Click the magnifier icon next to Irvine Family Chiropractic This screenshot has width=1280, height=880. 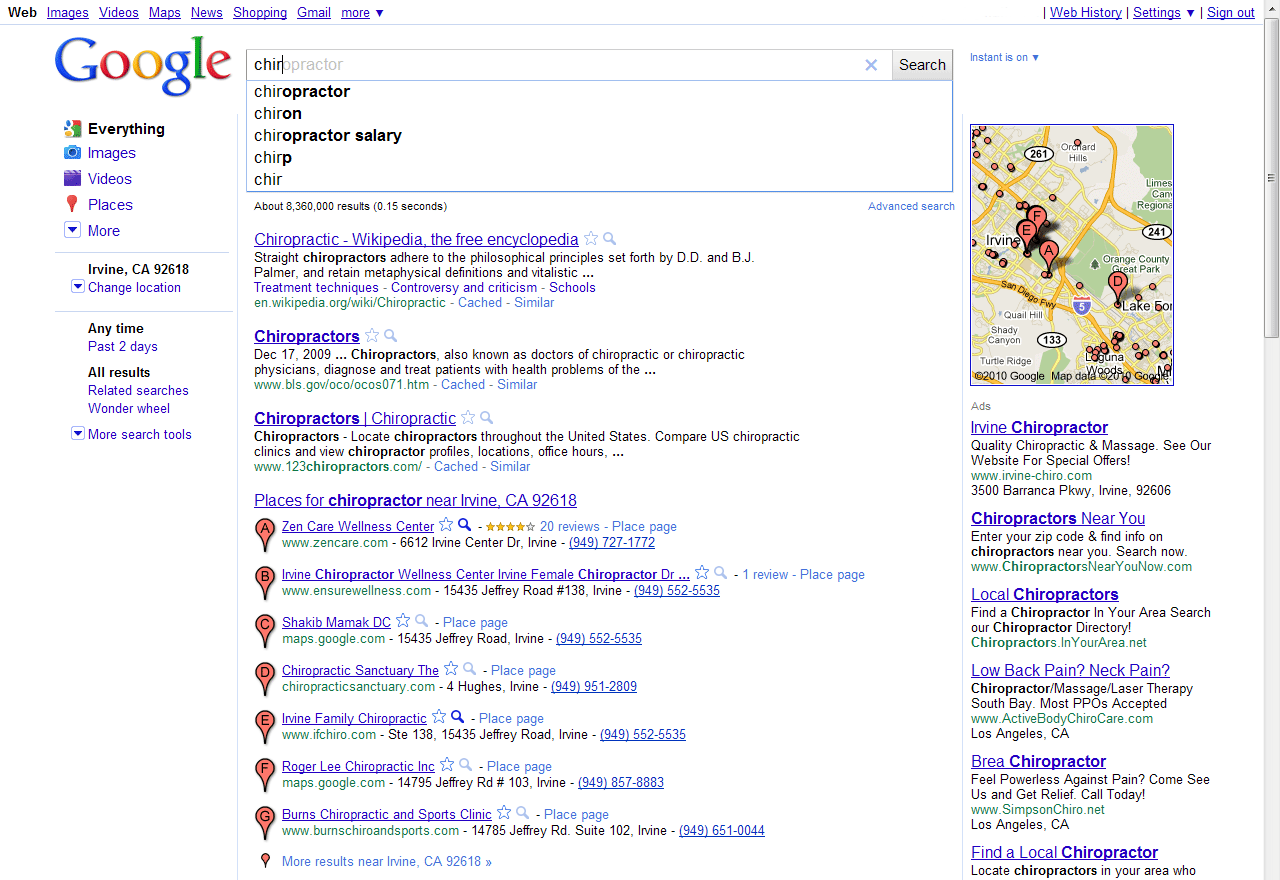458,717
